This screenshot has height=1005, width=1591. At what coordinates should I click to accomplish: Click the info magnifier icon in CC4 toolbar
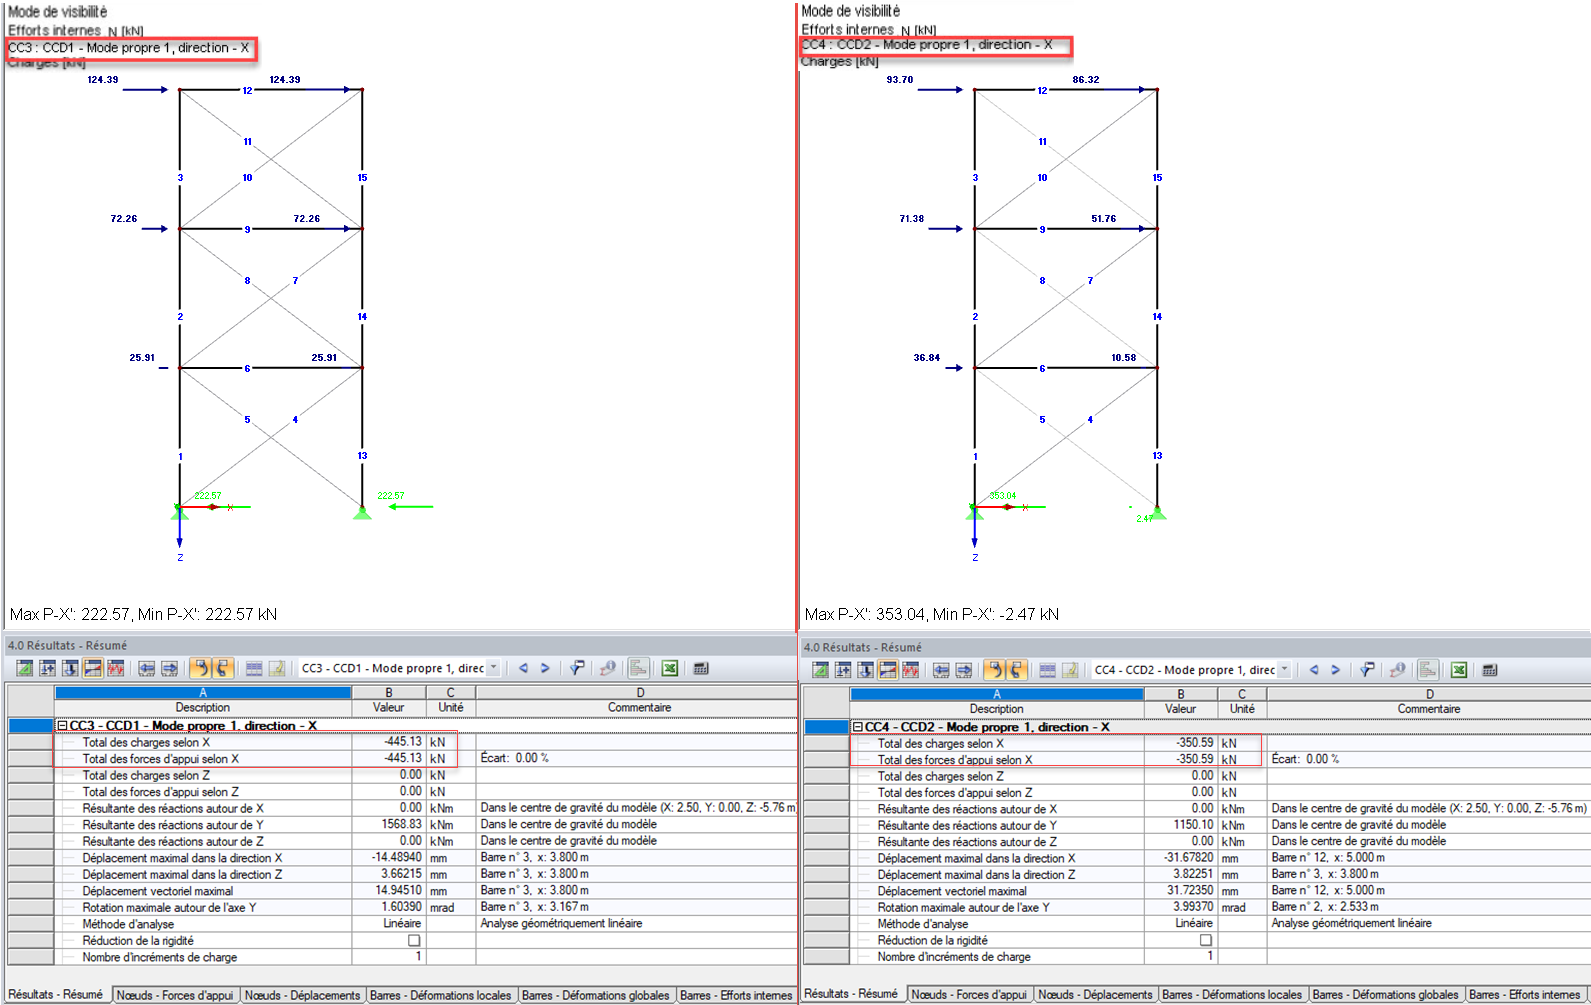[x=1397, y=670]
